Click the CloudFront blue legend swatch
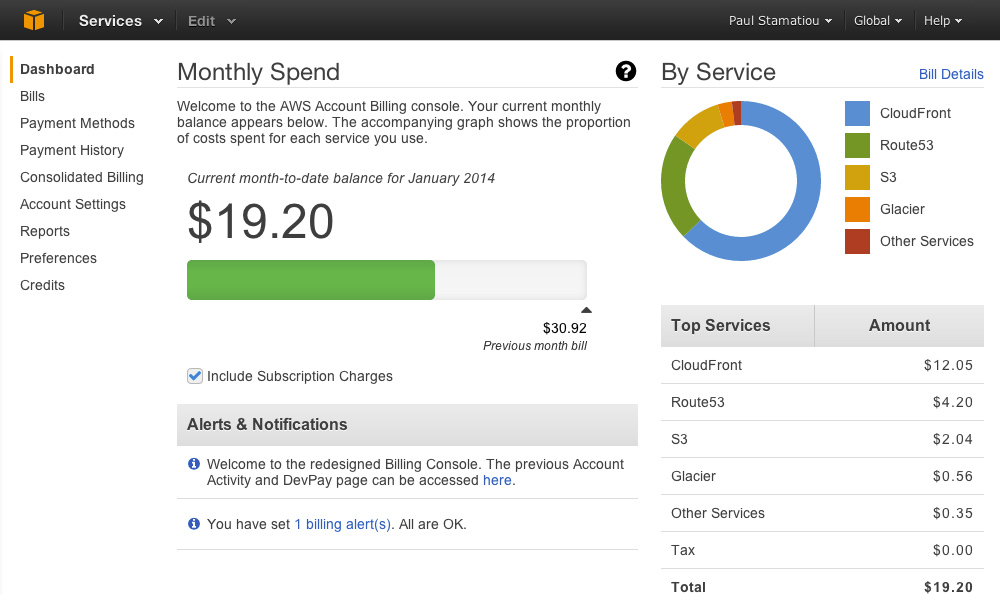1000x595 pixels. tap(857, 114)
